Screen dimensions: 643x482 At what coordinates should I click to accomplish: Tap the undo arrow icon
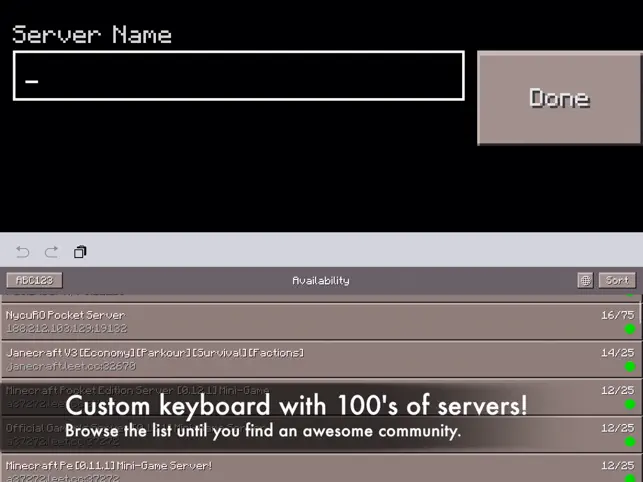[x=23, y=252]
